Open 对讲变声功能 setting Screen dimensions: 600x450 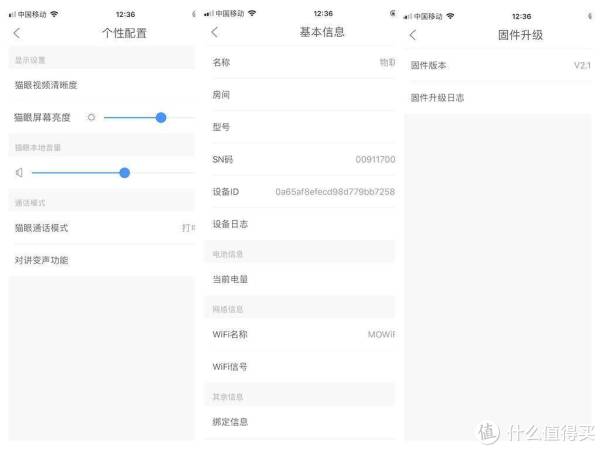coord(100,260)
